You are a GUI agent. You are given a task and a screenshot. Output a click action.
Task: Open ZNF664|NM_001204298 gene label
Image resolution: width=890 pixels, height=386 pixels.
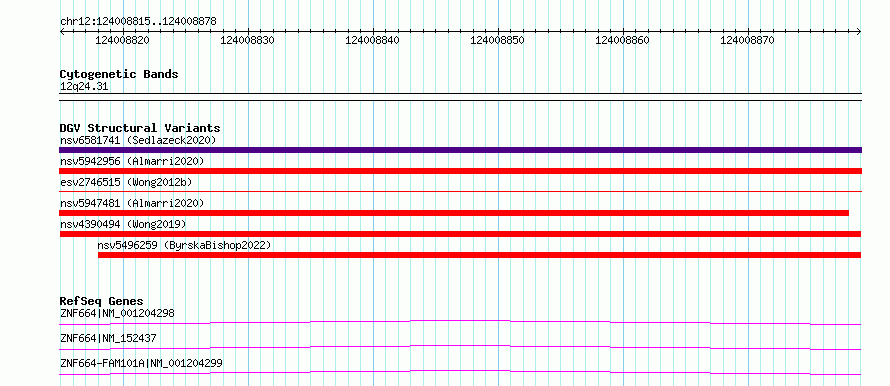(x=117, y=313)
